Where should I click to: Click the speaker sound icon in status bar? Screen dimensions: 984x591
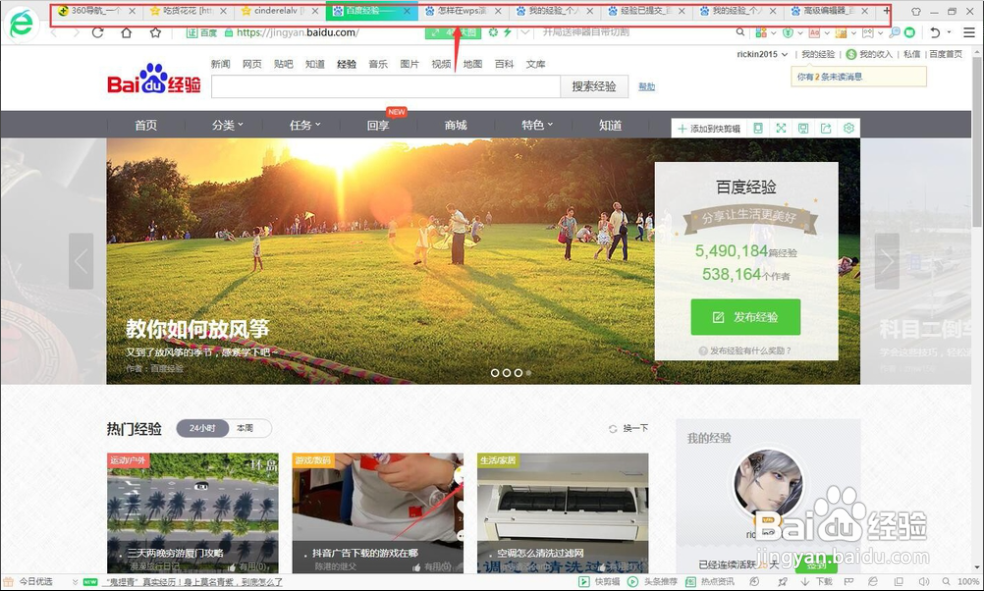pos(924,582)
